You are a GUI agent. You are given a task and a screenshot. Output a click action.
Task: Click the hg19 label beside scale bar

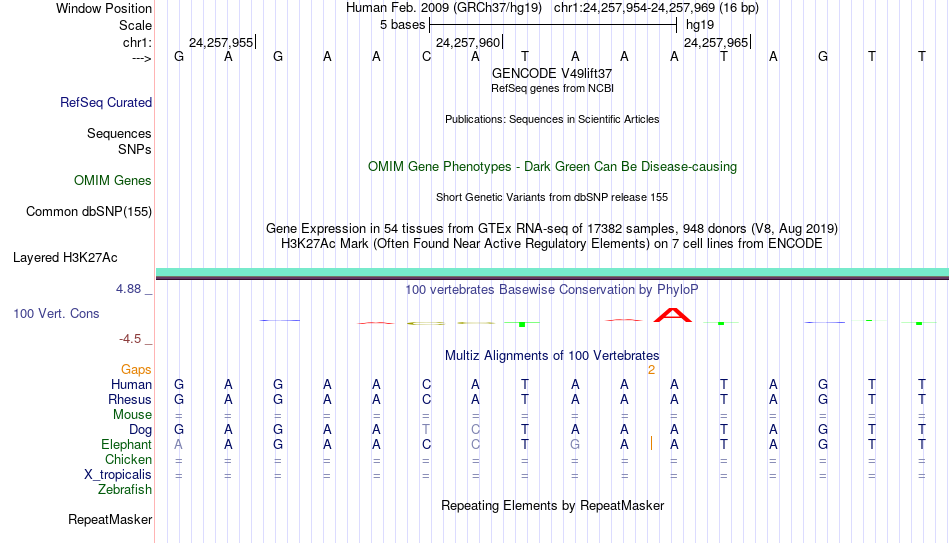(x=700, y=25)
